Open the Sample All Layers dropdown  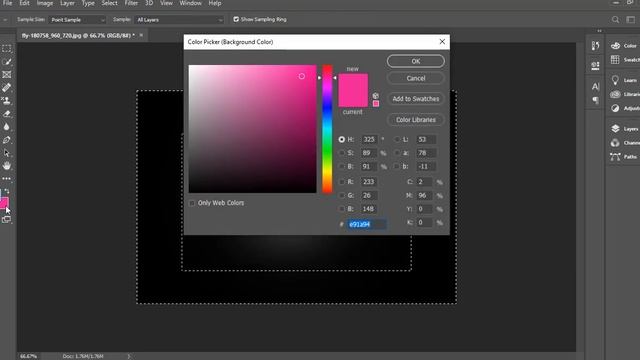pos(179,20)
